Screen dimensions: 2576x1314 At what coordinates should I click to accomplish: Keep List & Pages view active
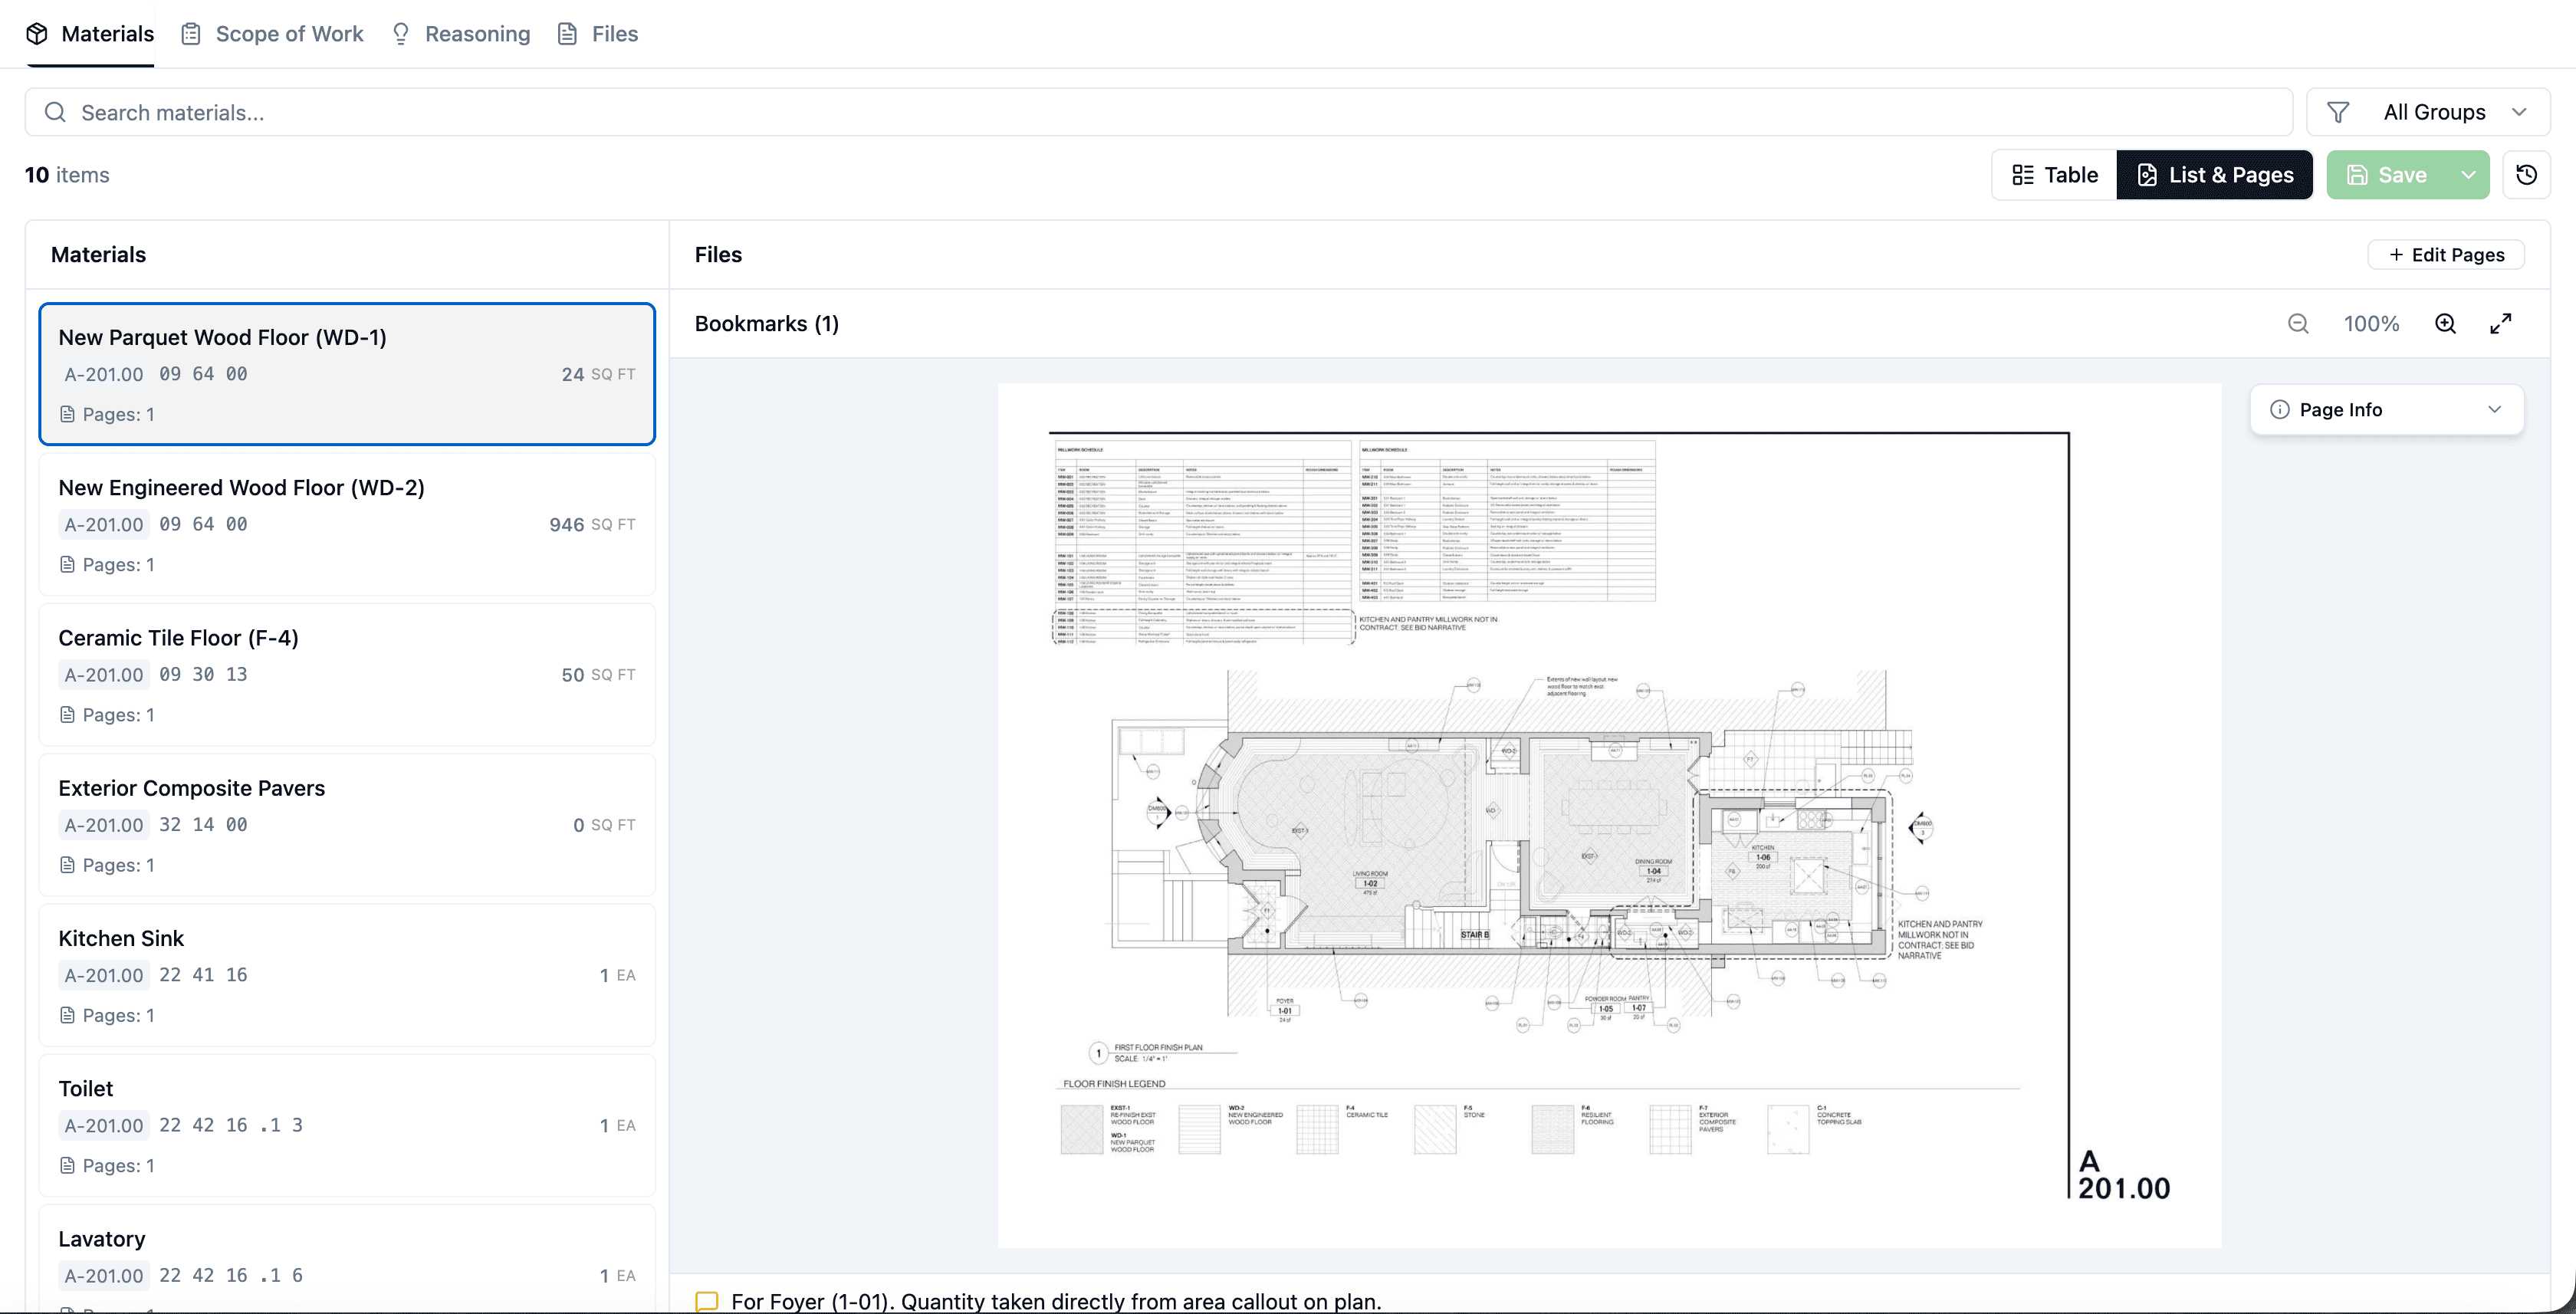pyautogui.click(x=2214, y=174)
